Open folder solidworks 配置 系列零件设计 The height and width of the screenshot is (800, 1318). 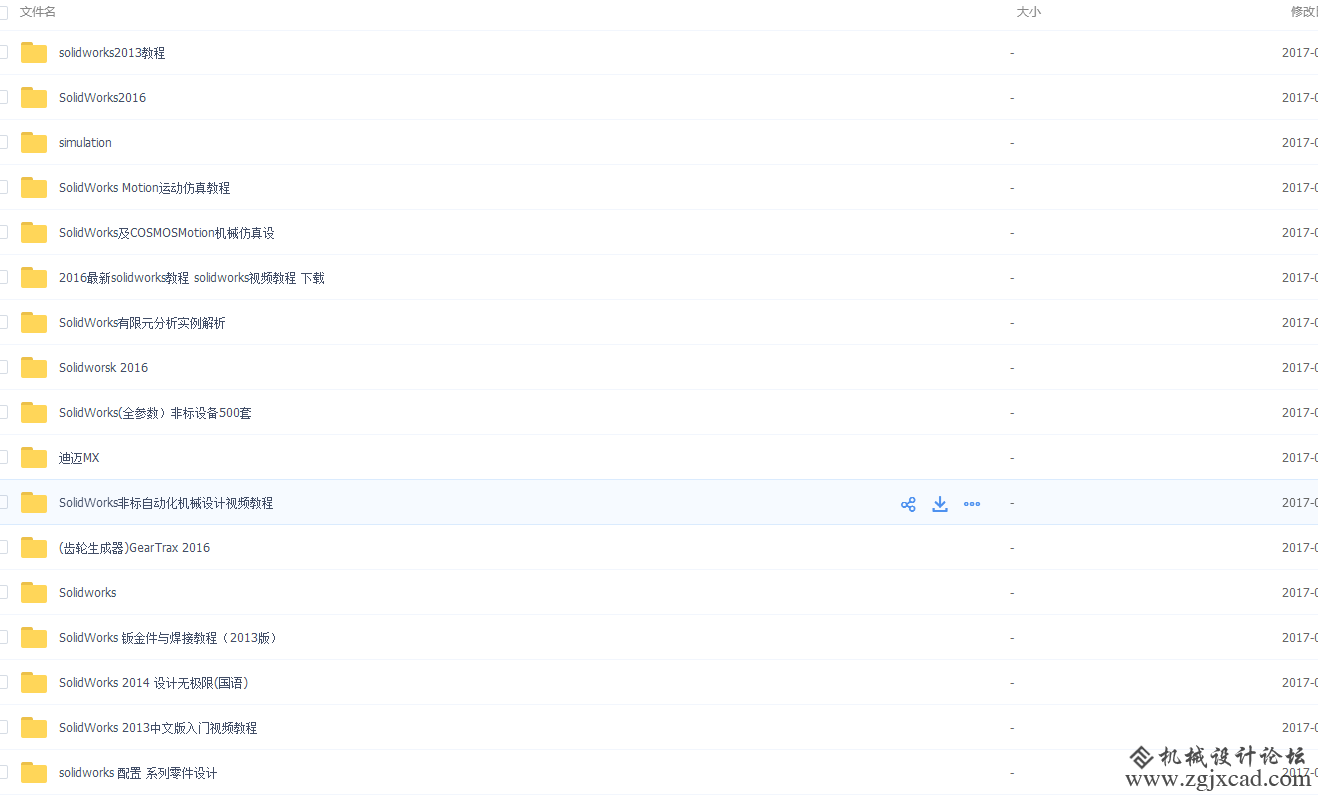point(138,773)
